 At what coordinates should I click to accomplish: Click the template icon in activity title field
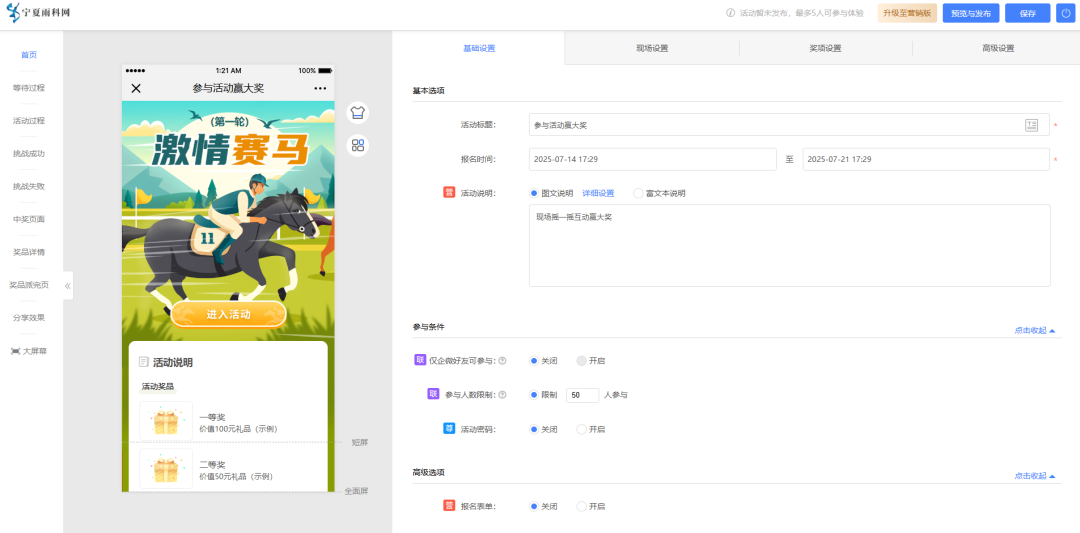click(1031, 125)
